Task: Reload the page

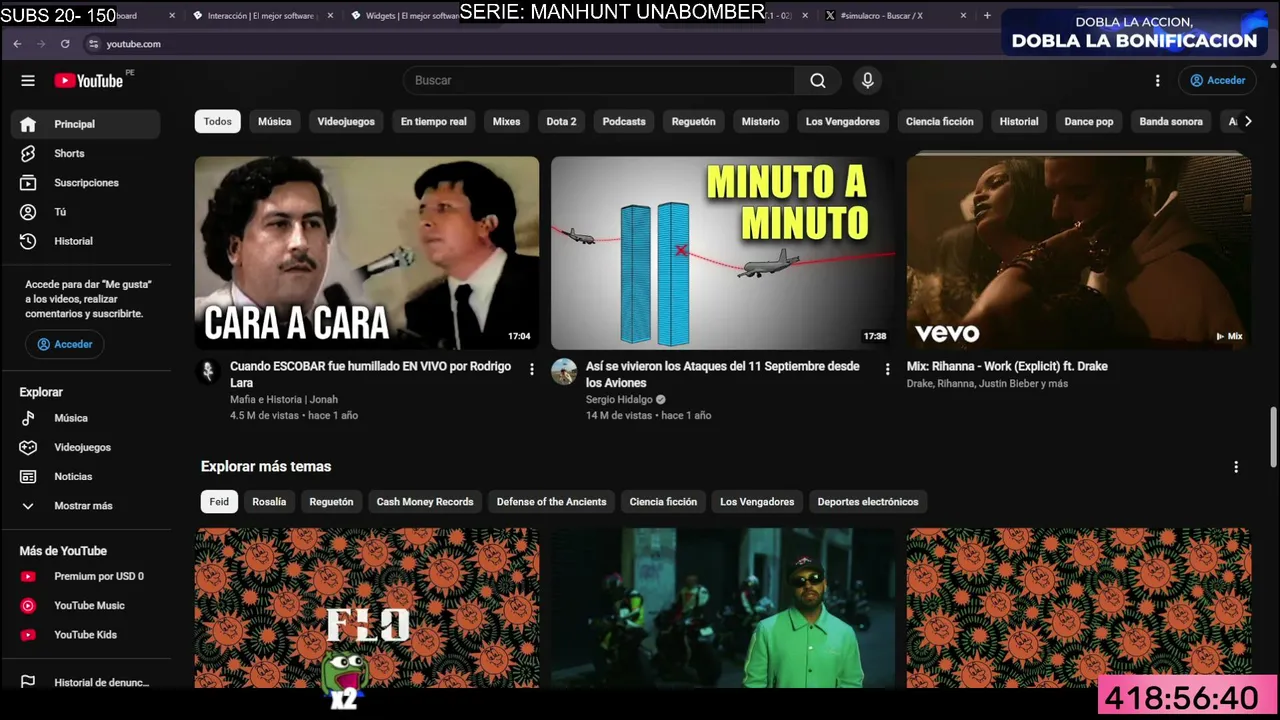Action: pos(65,44)
